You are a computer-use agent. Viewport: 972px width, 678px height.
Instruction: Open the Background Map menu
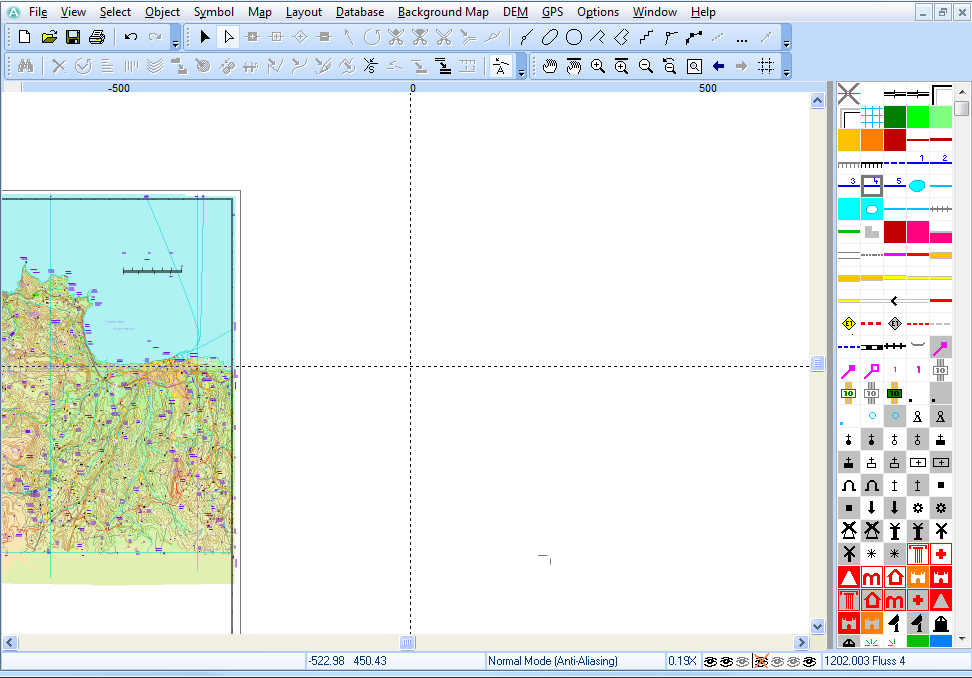(x=443, y=12)
